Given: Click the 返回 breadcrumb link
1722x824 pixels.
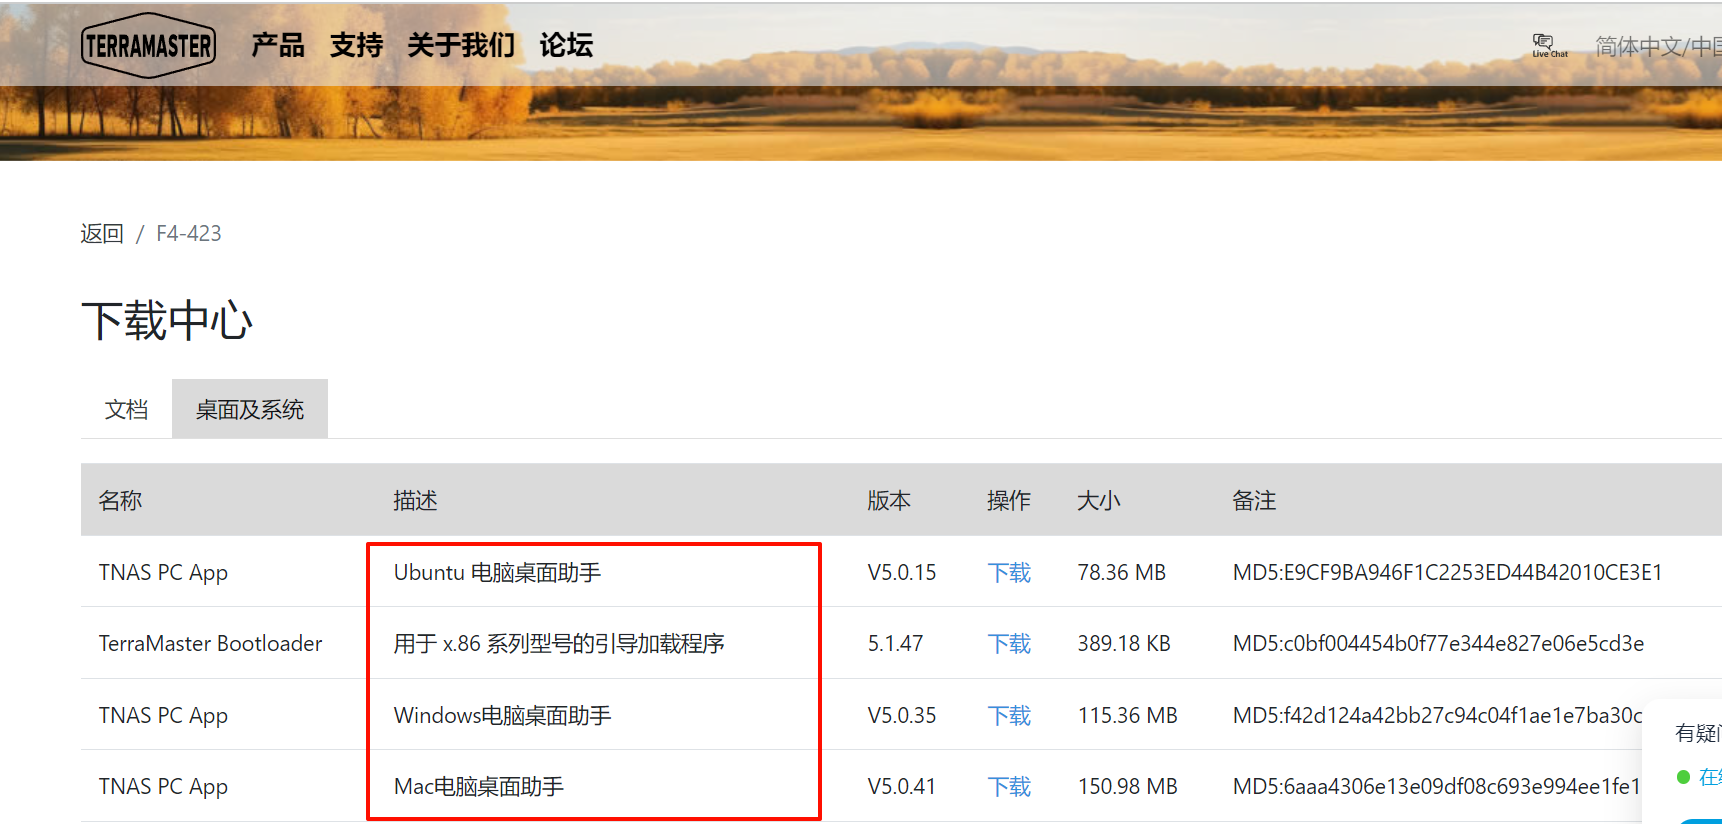Looking at the screenshot, I should (x=102, y=234).
